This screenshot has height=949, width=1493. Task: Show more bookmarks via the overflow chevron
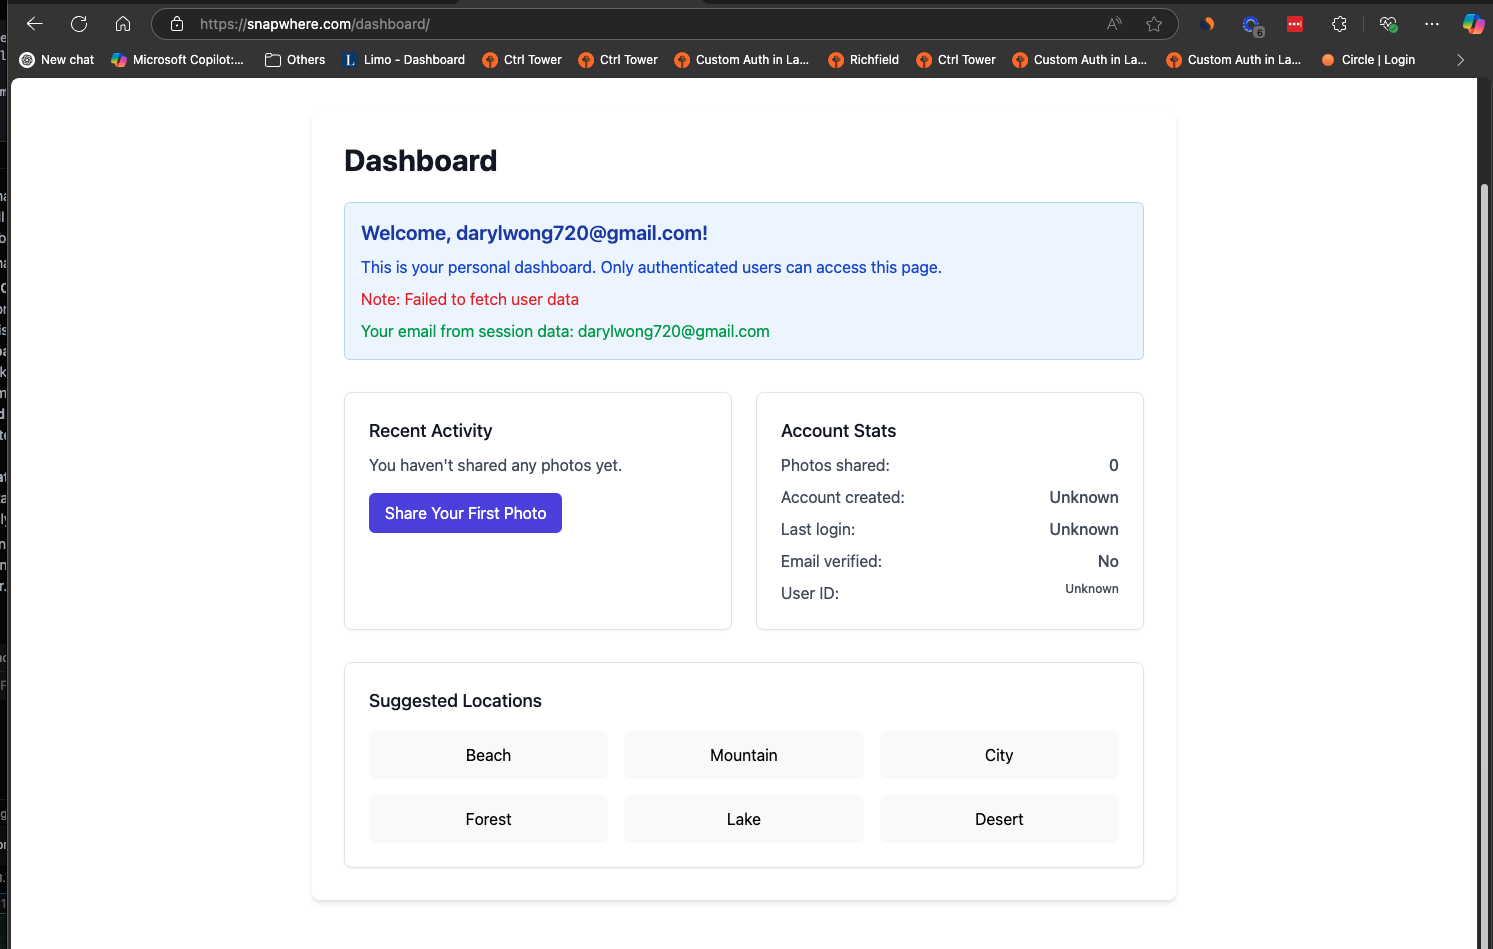coord(1460,60)
